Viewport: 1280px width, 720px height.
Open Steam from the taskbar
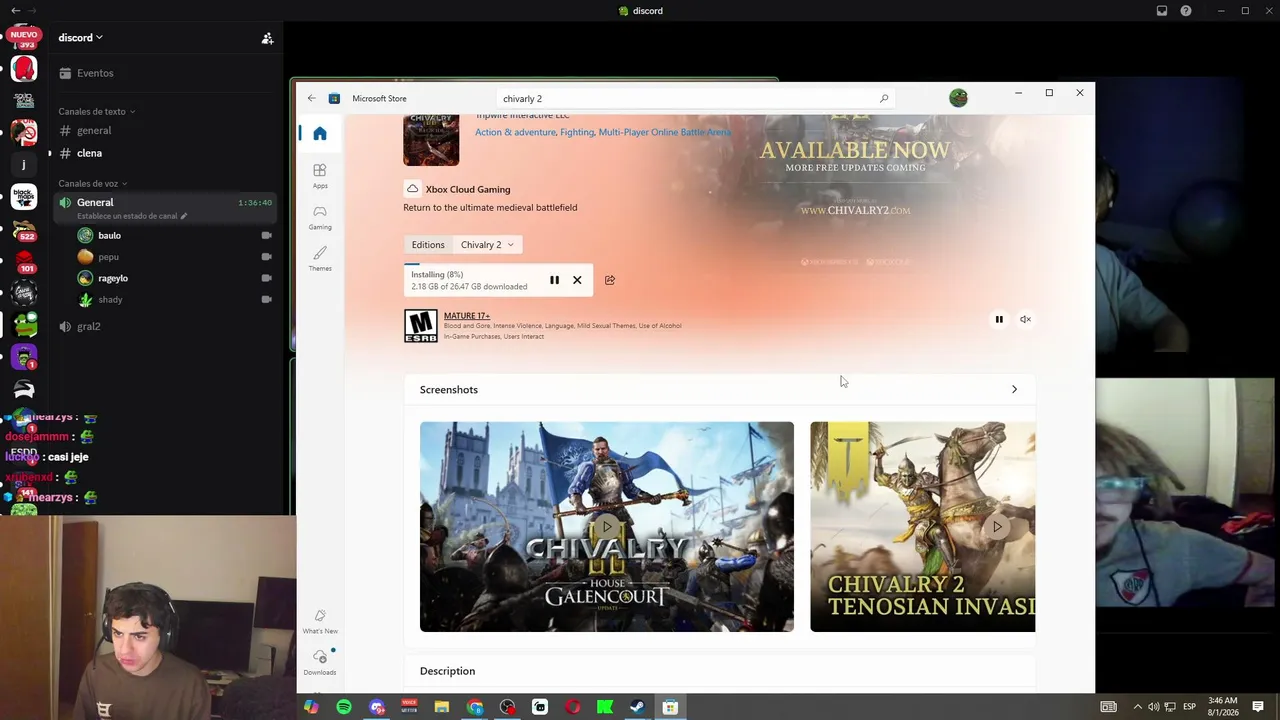[637, 707]
